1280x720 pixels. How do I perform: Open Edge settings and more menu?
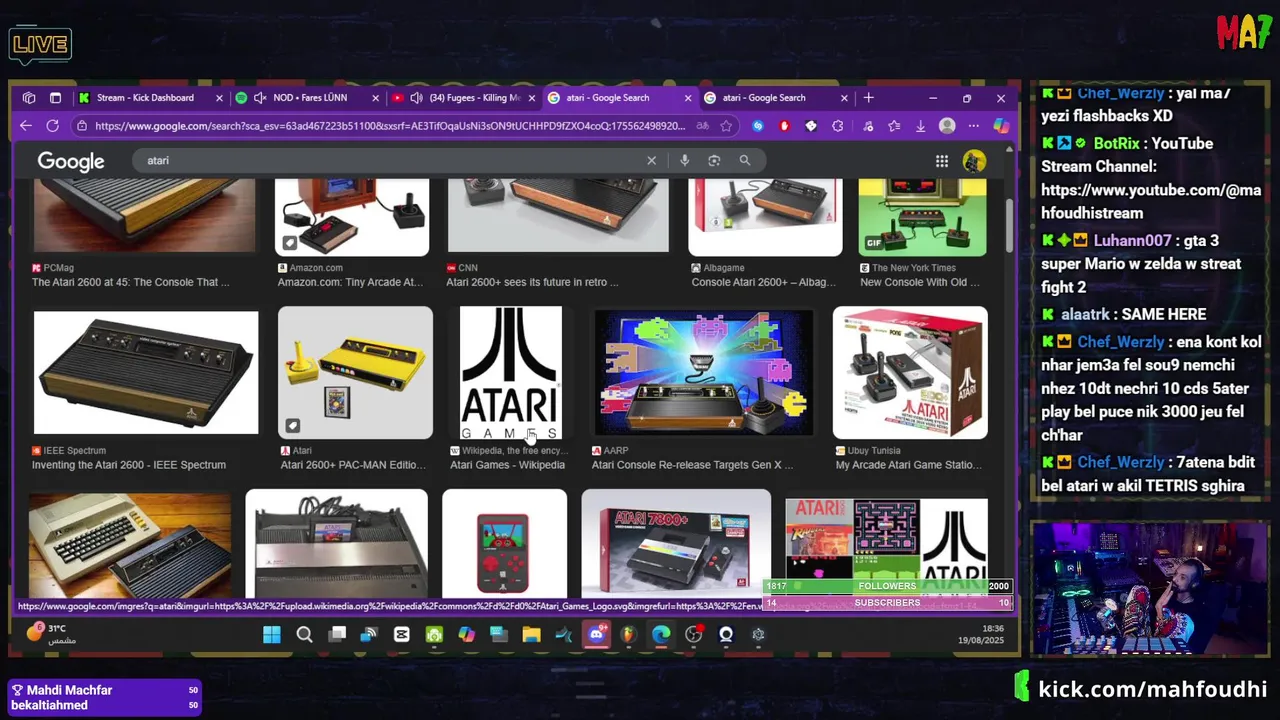point(973,126)
